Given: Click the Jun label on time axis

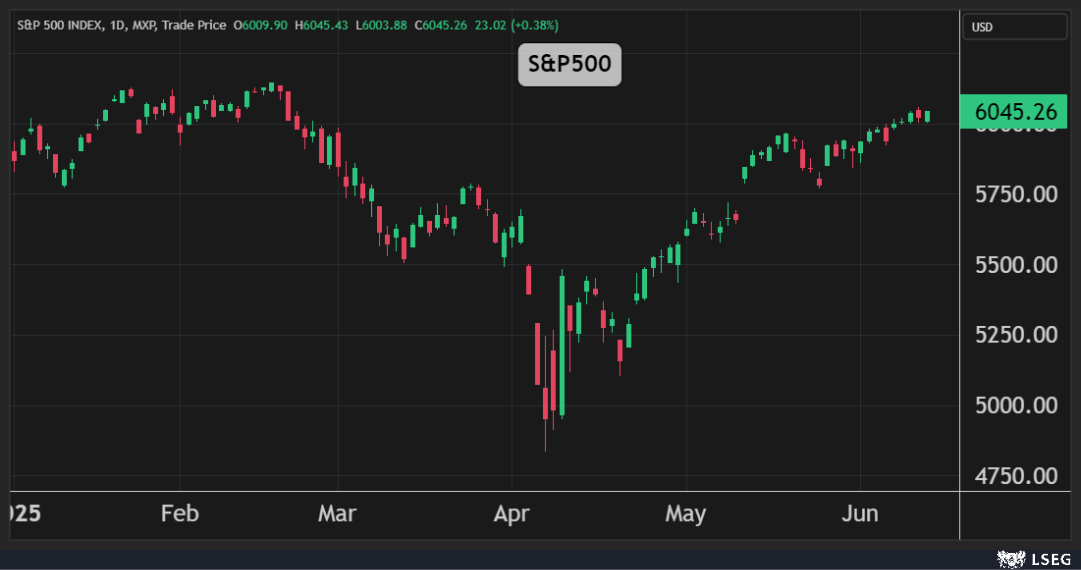Looking at the screenshot, I should (x=860, y=514).
